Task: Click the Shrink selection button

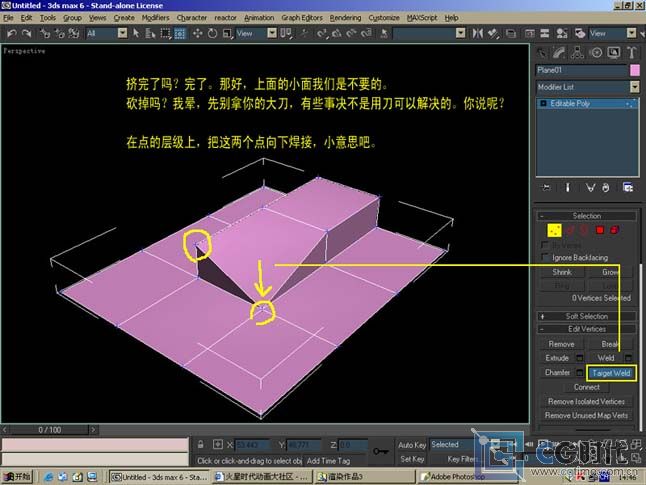Action: pyautogui.click(x=562, y=272)
